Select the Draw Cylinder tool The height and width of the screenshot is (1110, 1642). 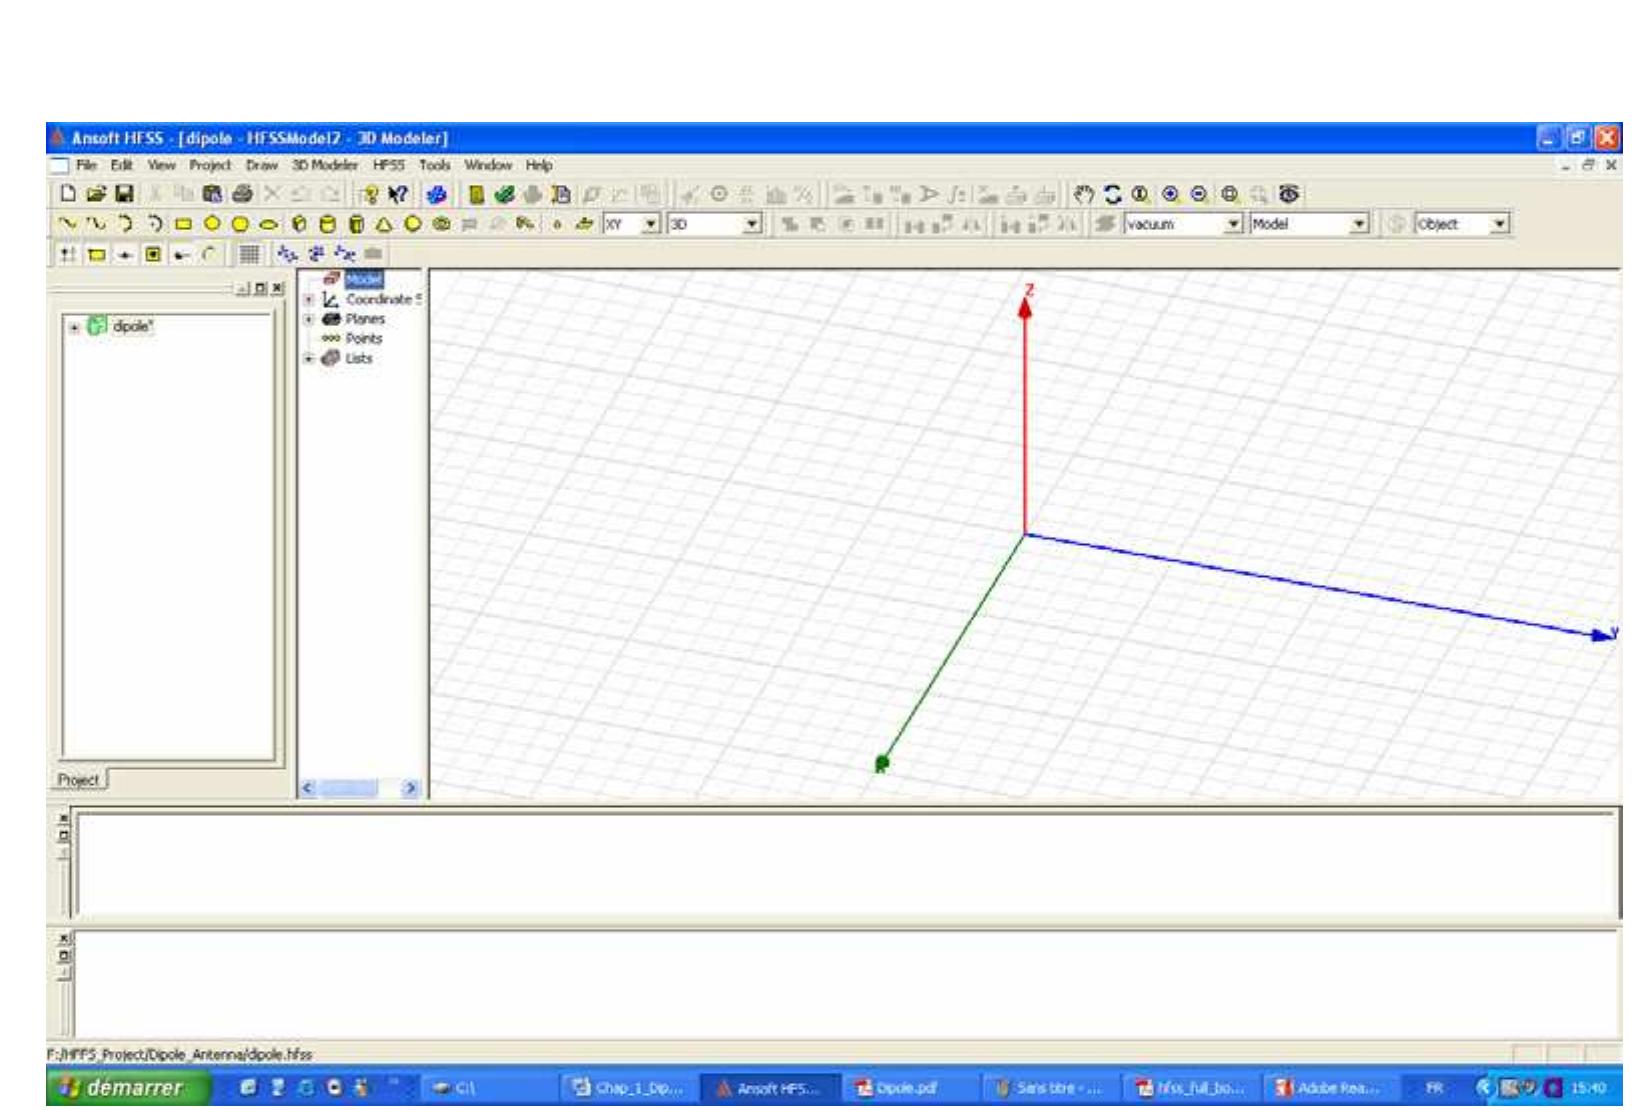[329, 224]
